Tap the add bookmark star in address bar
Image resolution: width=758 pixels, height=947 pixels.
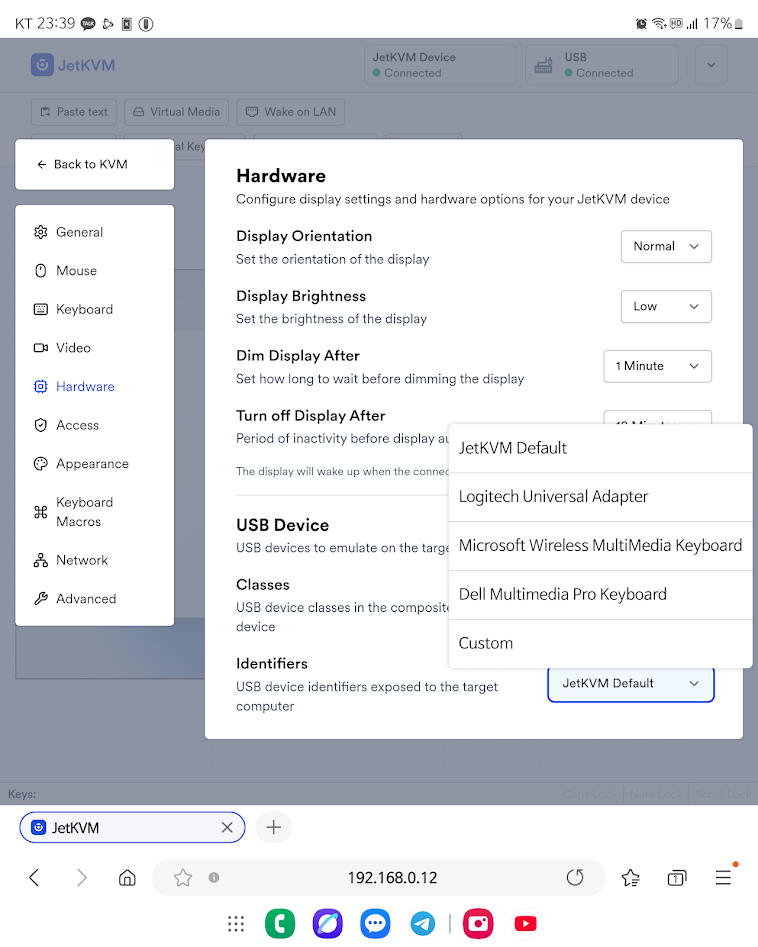click(x=182, y=878)
